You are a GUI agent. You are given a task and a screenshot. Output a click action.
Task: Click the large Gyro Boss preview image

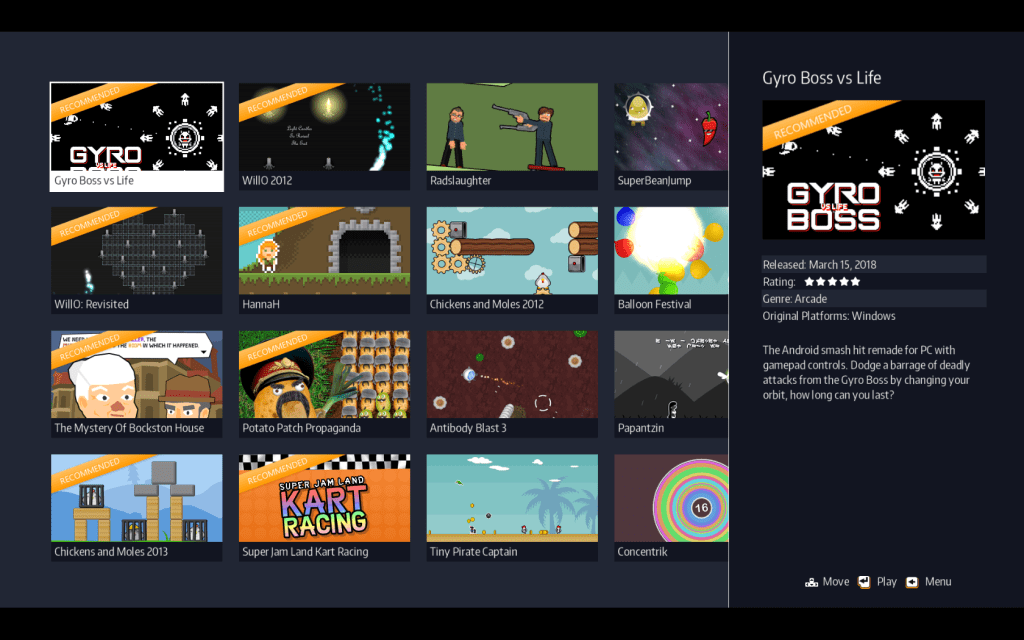pyautogui.click(x=873, y=169)
